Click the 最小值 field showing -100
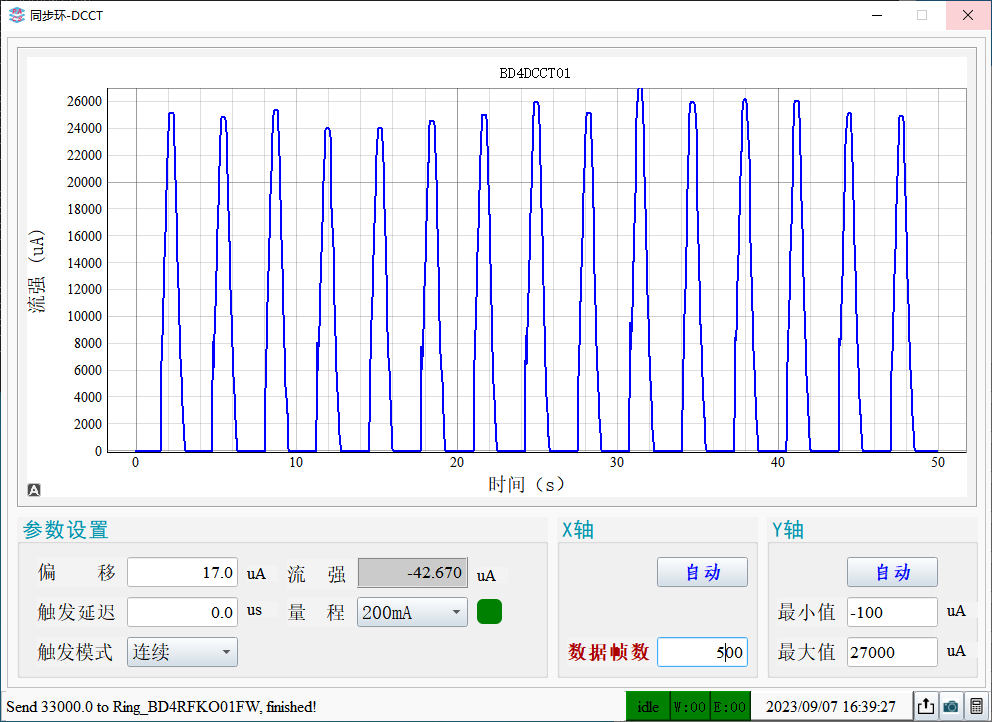992x722 pixels. [x=892, y=612]
